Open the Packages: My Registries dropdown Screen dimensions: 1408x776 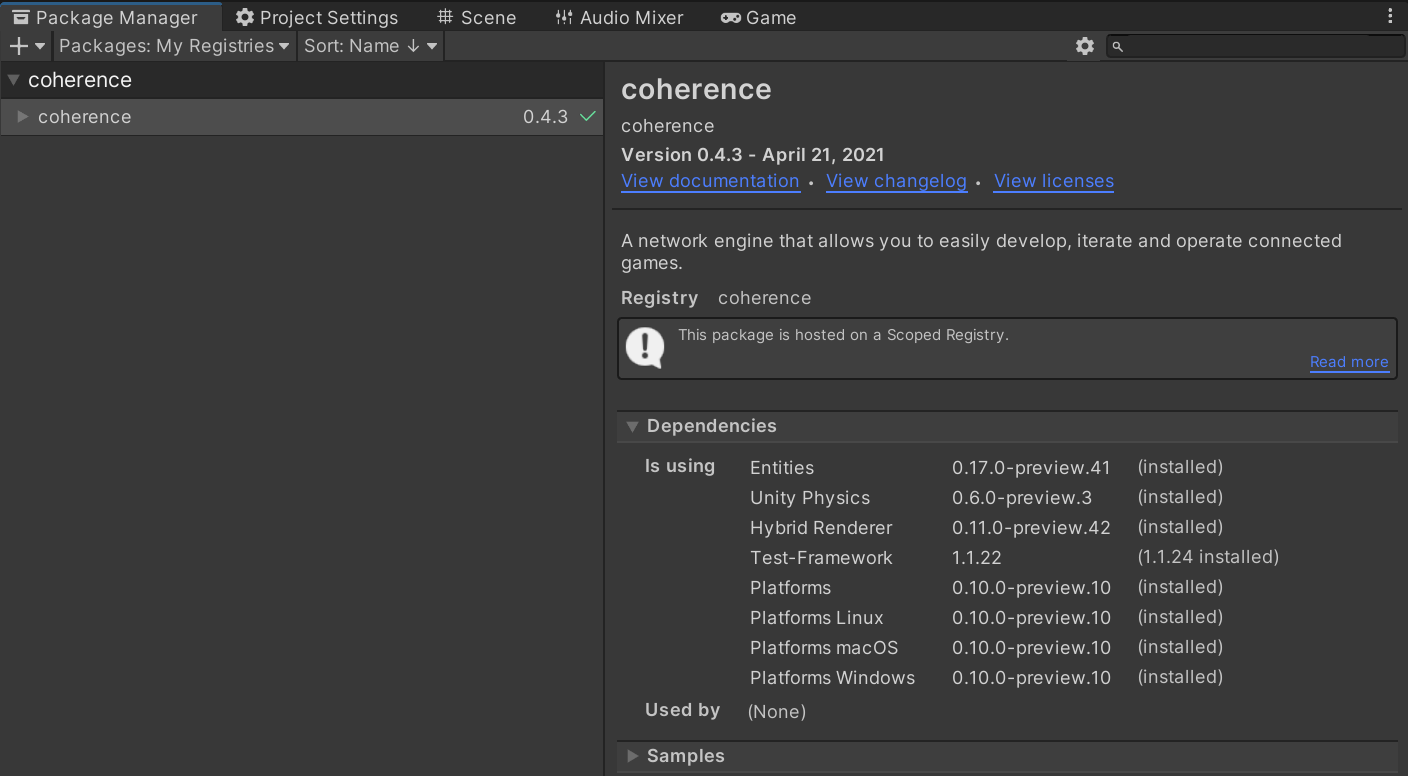point(174,46)
